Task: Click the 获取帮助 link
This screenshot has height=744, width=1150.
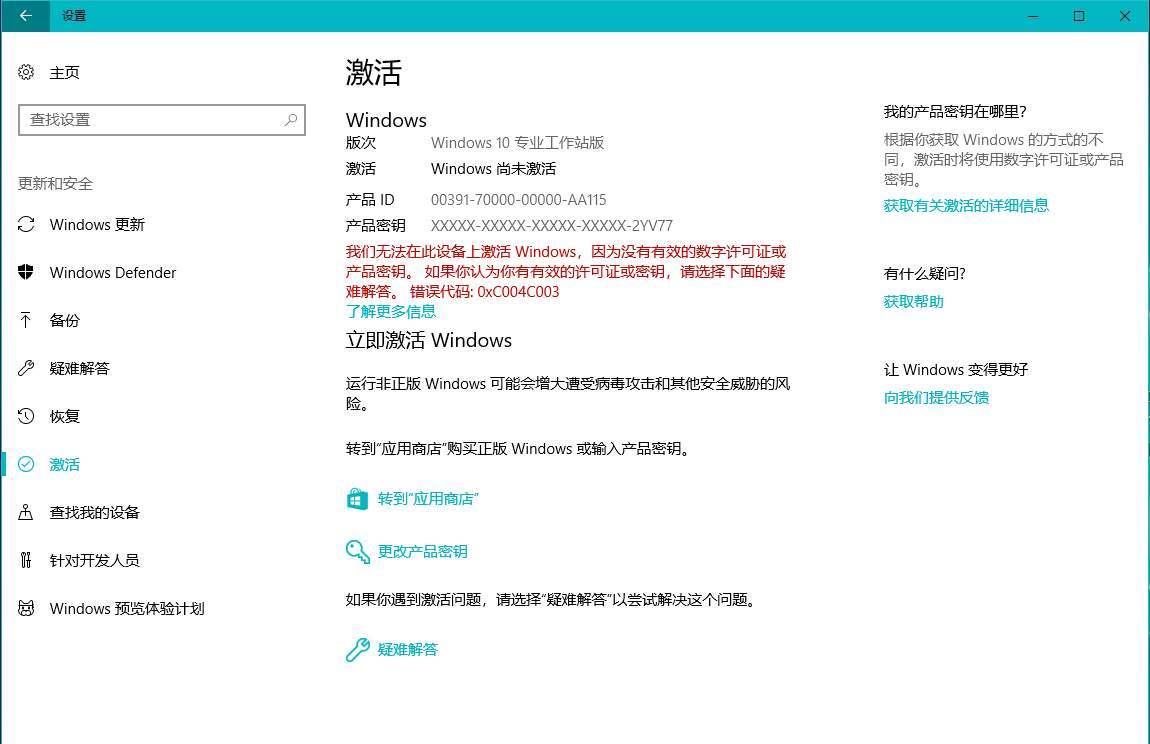Action: point(913,302)
